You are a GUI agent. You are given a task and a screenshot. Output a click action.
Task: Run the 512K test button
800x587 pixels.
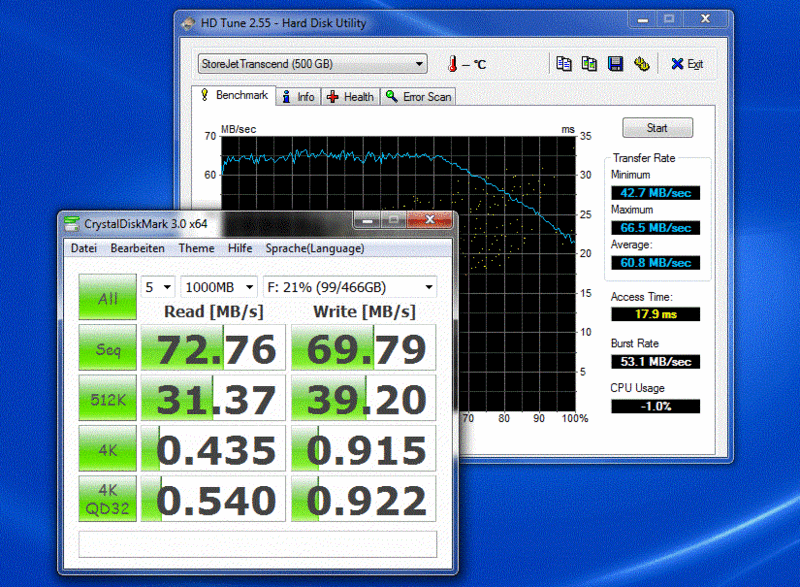[108, 399]
